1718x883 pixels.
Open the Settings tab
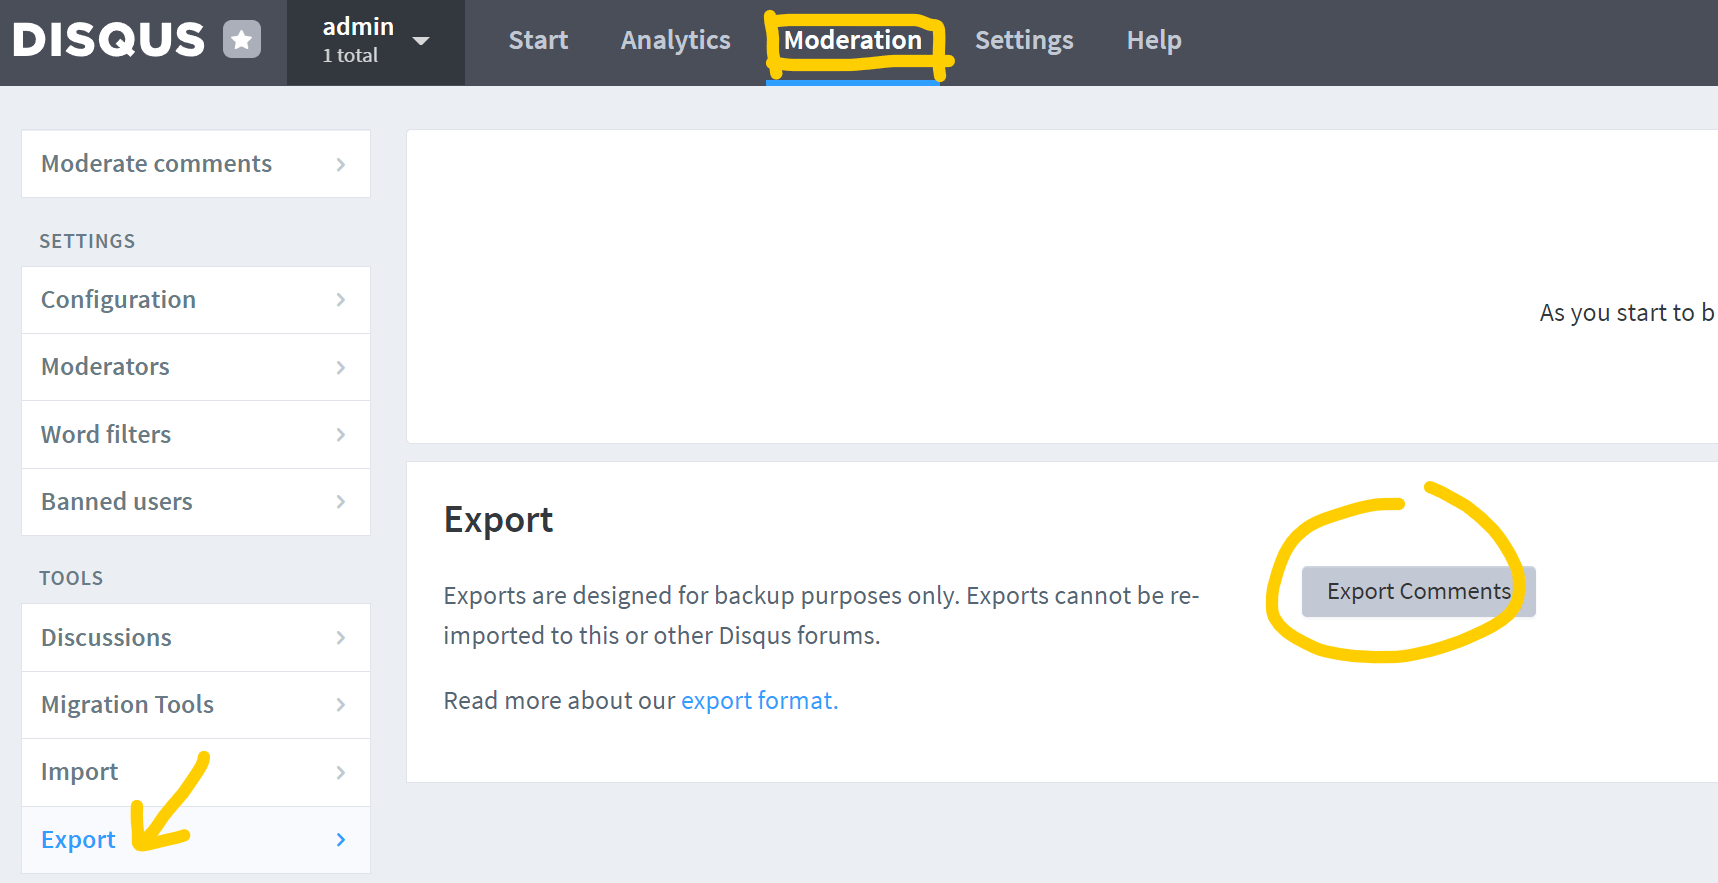(1024, 40)
